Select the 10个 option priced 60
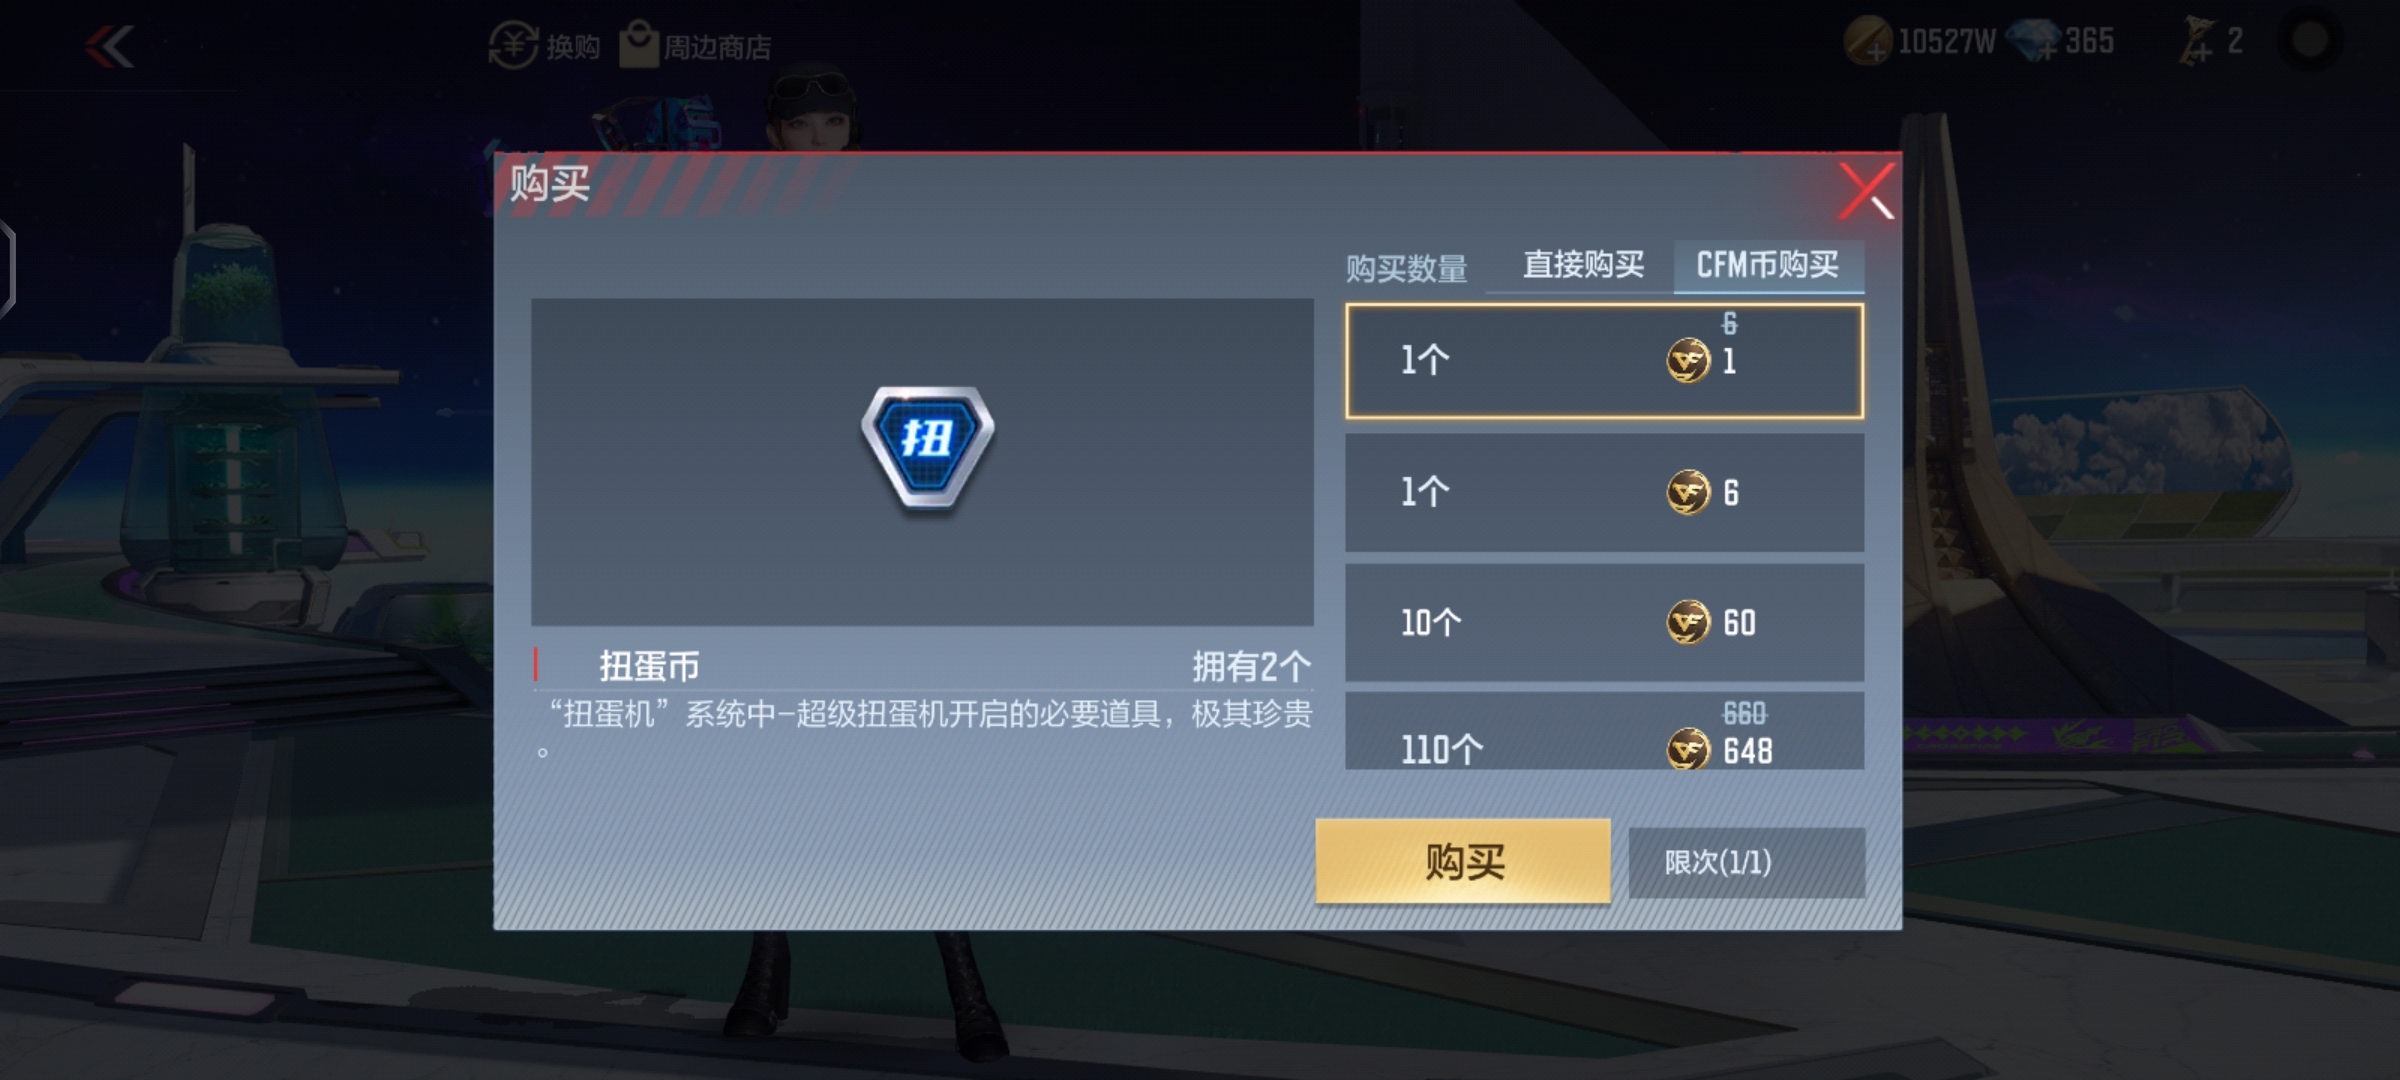Screen dimensions: 2400x1080 point(1604,623)
